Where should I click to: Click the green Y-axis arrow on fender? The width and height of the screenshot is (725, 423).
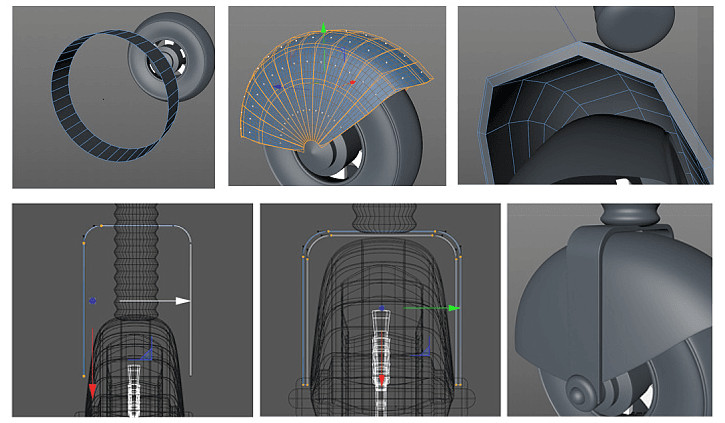click(x=323, y=31)
